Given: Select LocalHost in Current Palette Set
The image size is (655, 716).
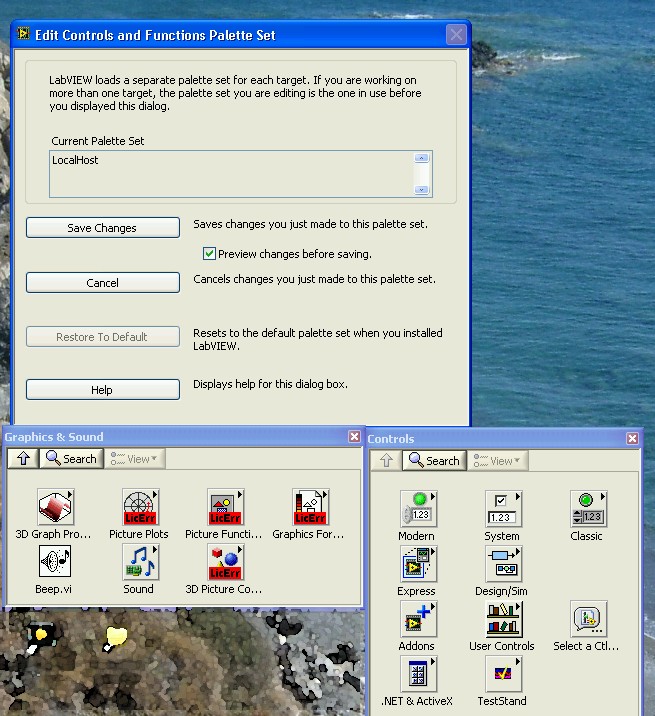Looking at the screenshot, I should [x=75, y=160].
